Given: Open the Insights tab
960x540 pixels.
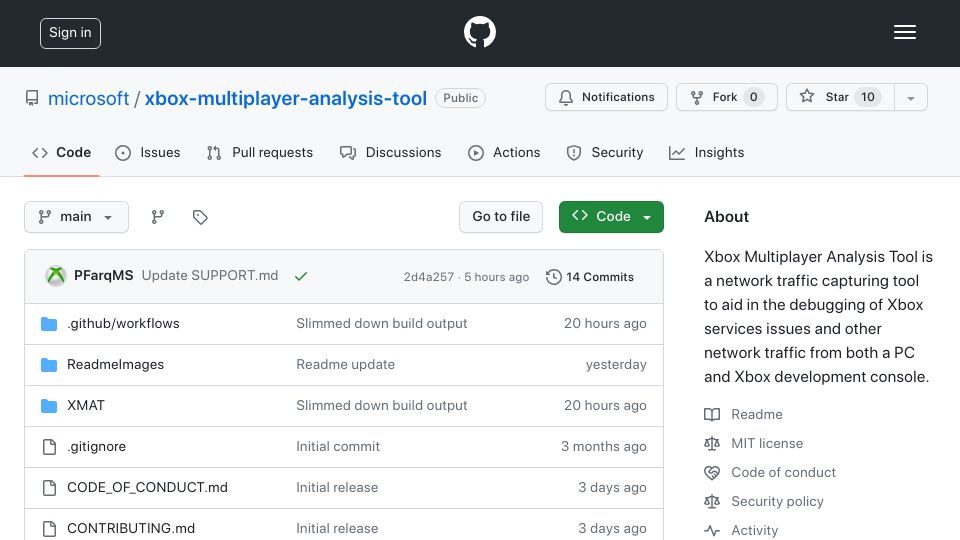Looking at the screenshot, I should [706, 152].
